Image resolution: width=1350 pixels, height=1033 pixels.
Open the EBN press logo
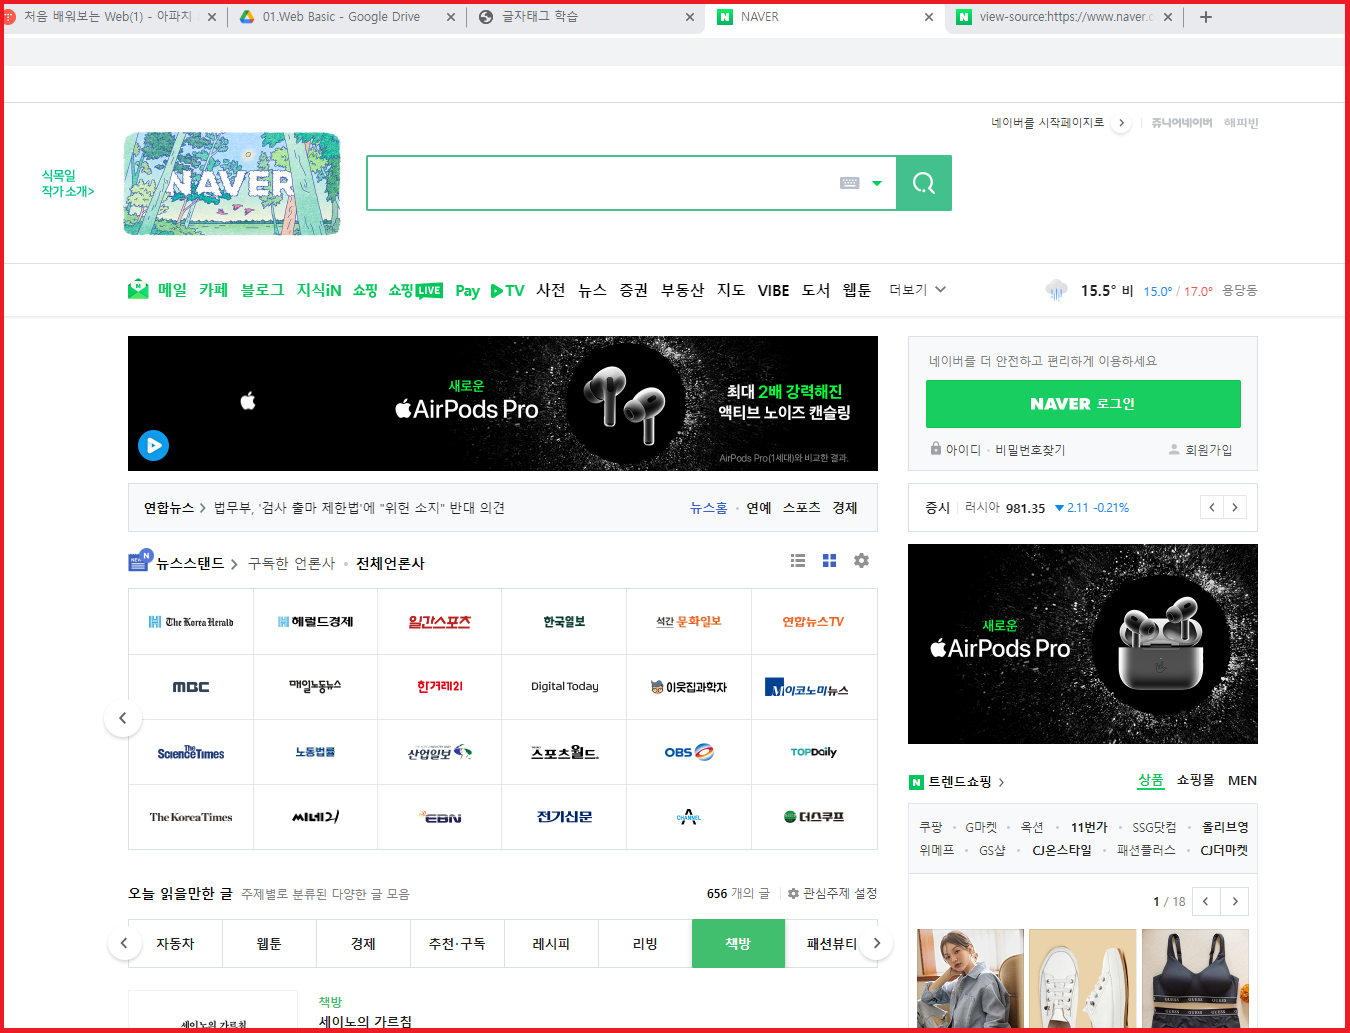(440, 817)
